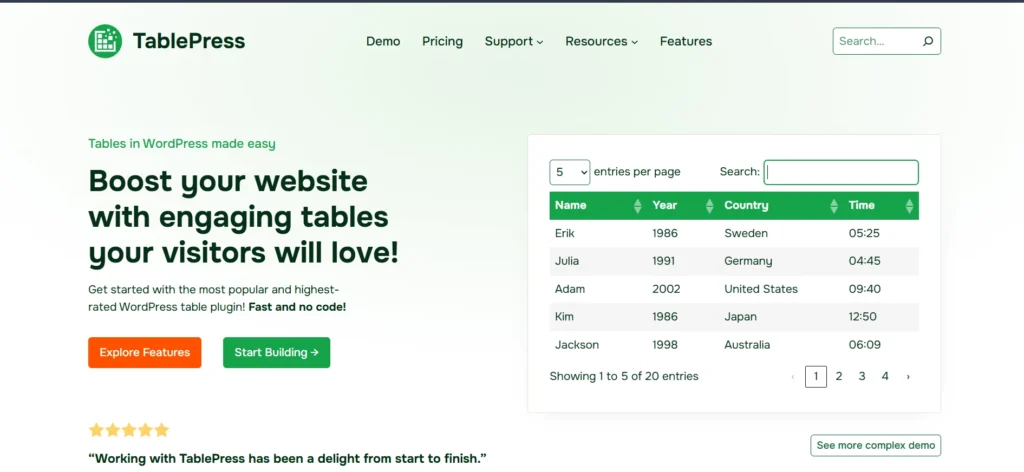Click the TablePress site title
Image resolution: width=1024 pixels, height=472 pixels.
click(189, 41)
